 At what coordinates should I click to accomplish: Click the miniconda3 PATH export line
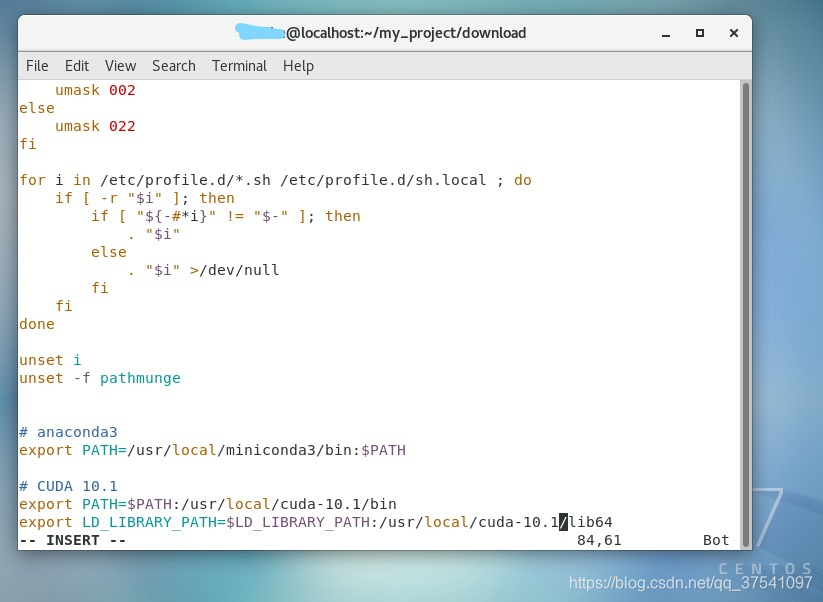tap(213, 450)
